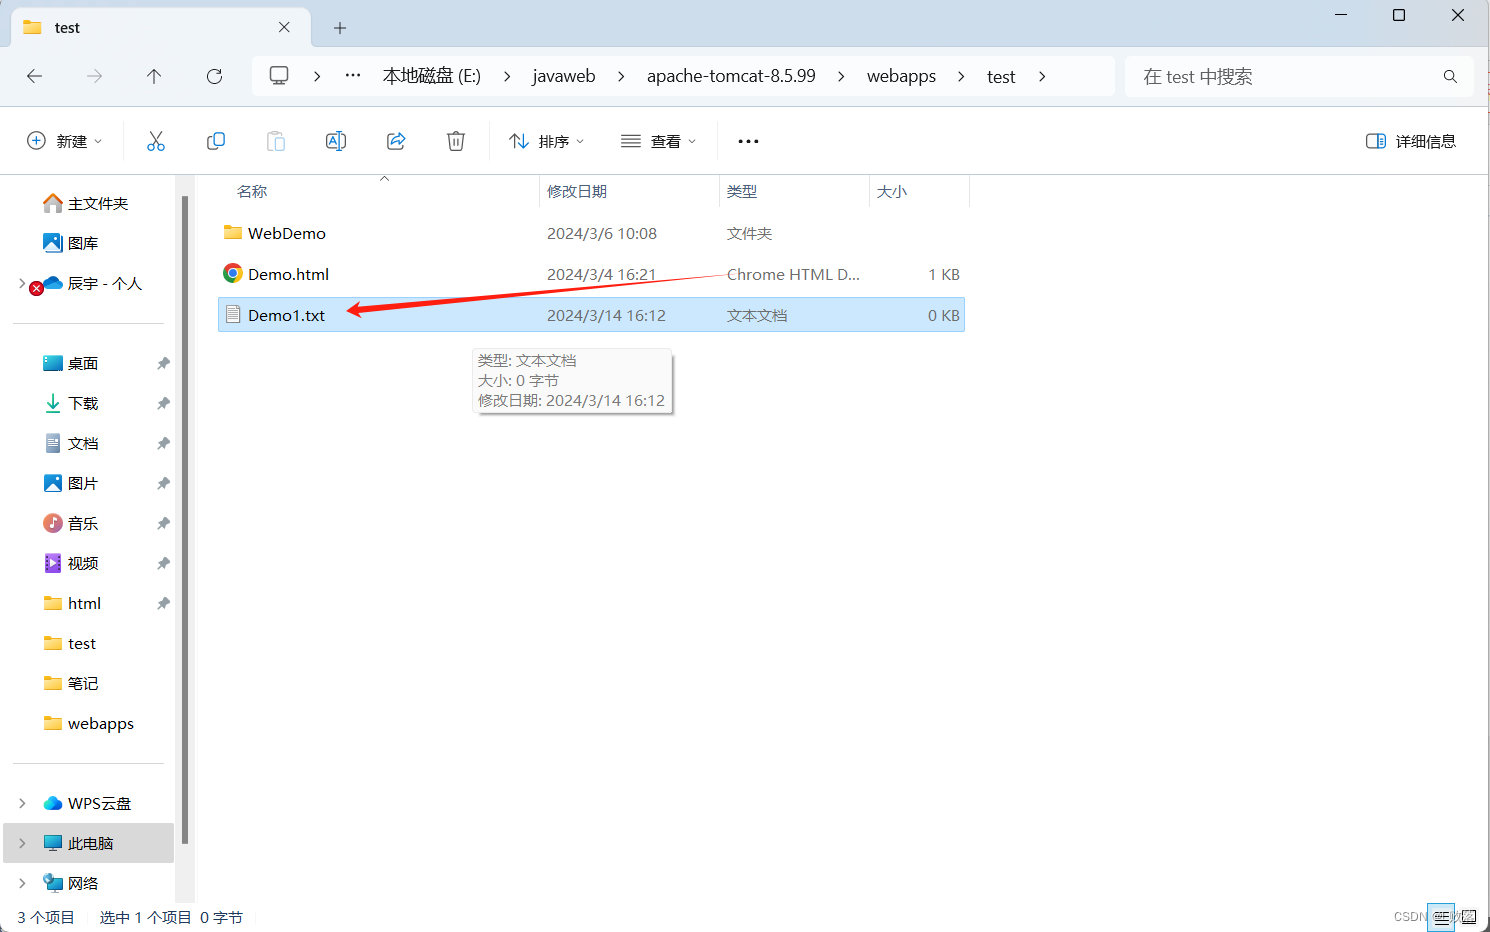Unpin 桌面 using its pin icon
Image resolution: width=1490 pixels, height=932 pixels.
click(163, 363)
